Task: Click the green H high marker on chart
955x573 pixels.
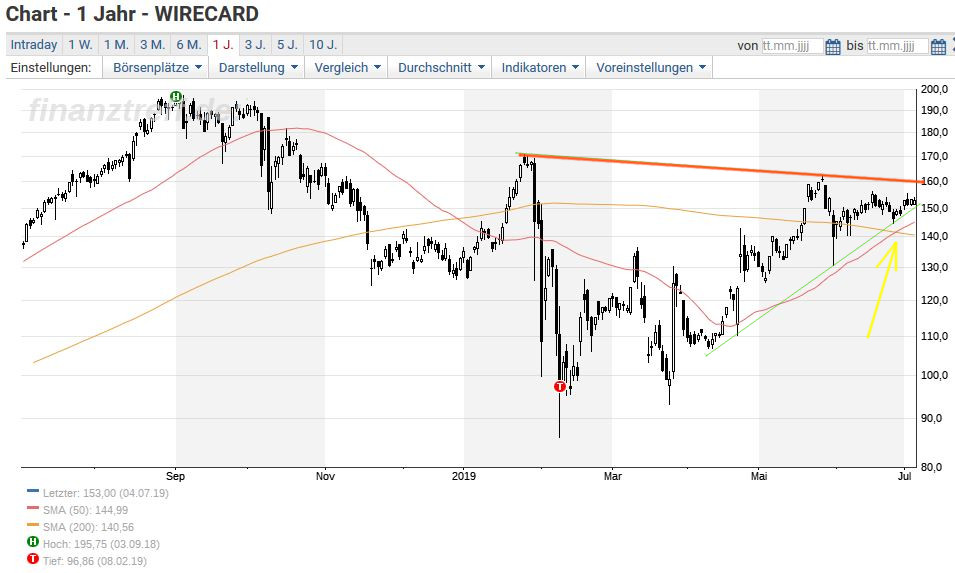Action: coord(176,96)
